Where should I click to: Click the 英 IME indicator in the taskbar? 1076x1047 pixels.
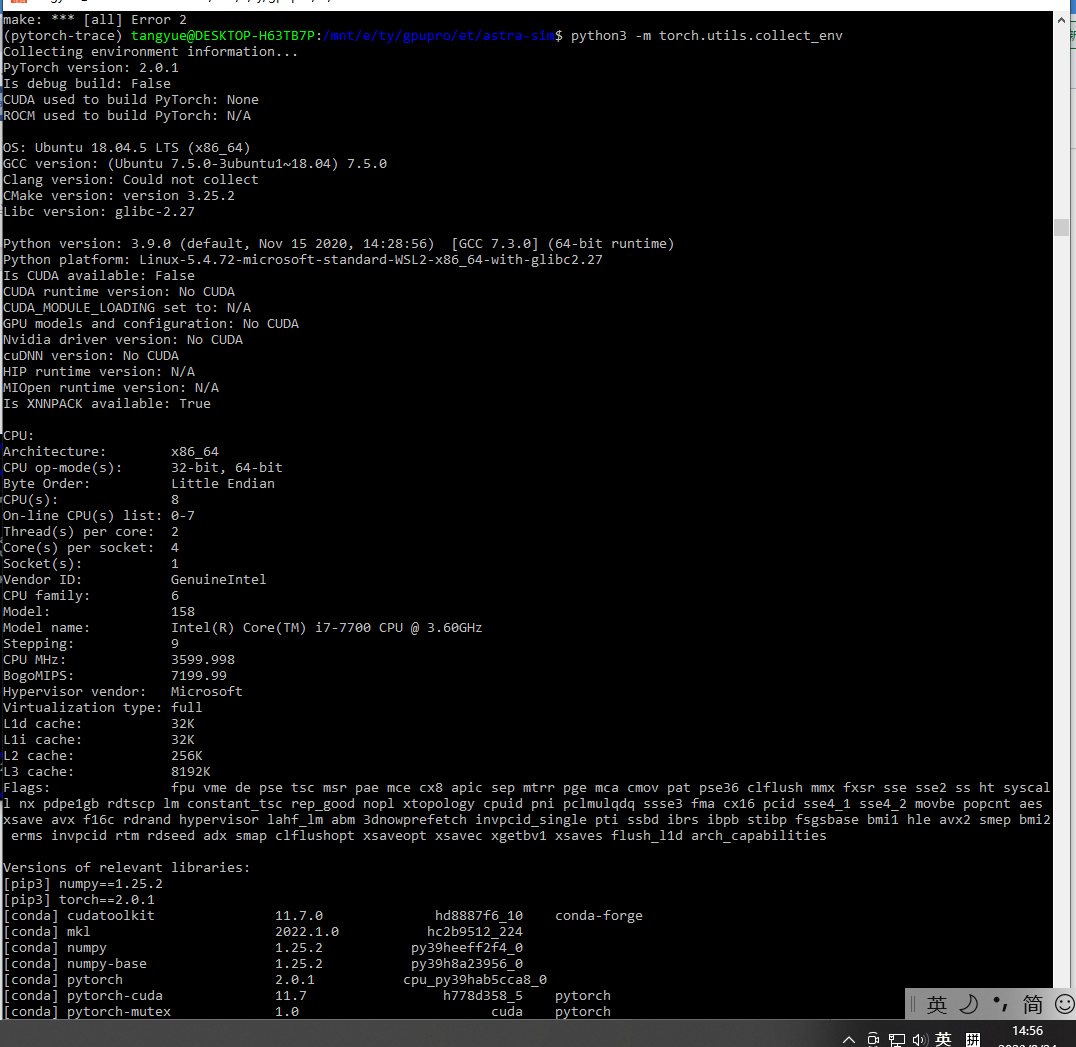point(943,1039)
